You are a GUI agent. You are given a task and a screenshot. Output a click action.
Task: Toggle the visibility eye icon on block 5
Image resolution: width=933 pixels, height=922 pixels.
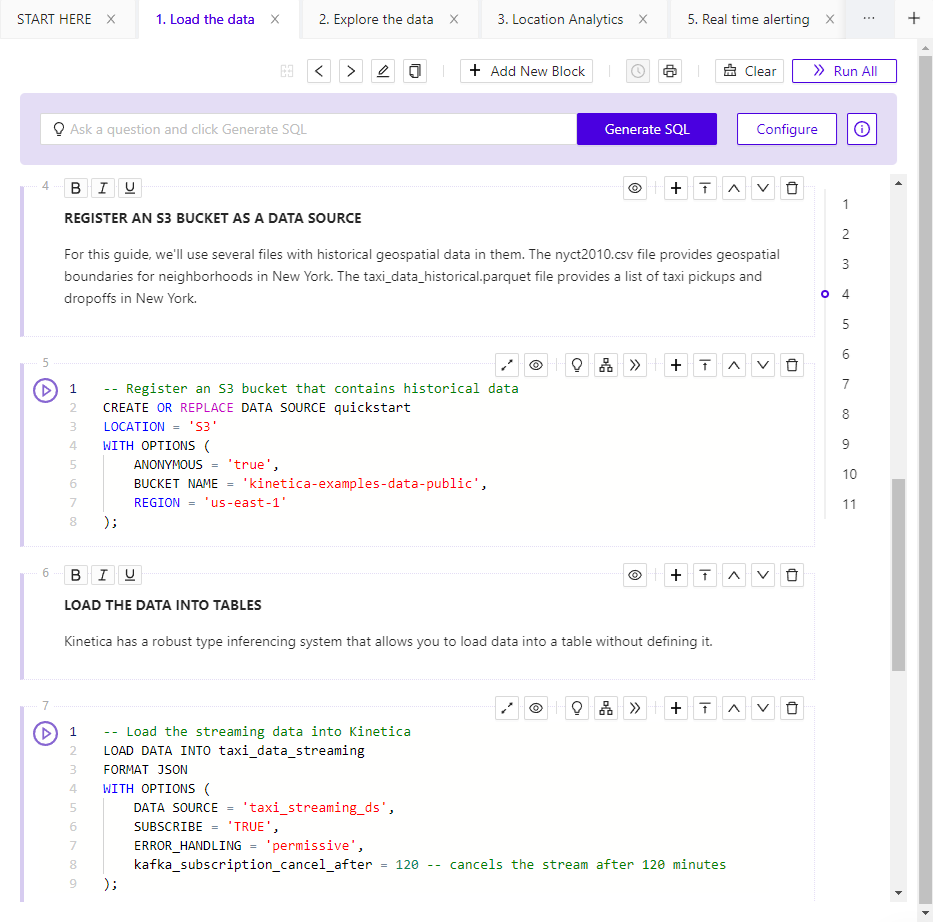tap(535, 364)
